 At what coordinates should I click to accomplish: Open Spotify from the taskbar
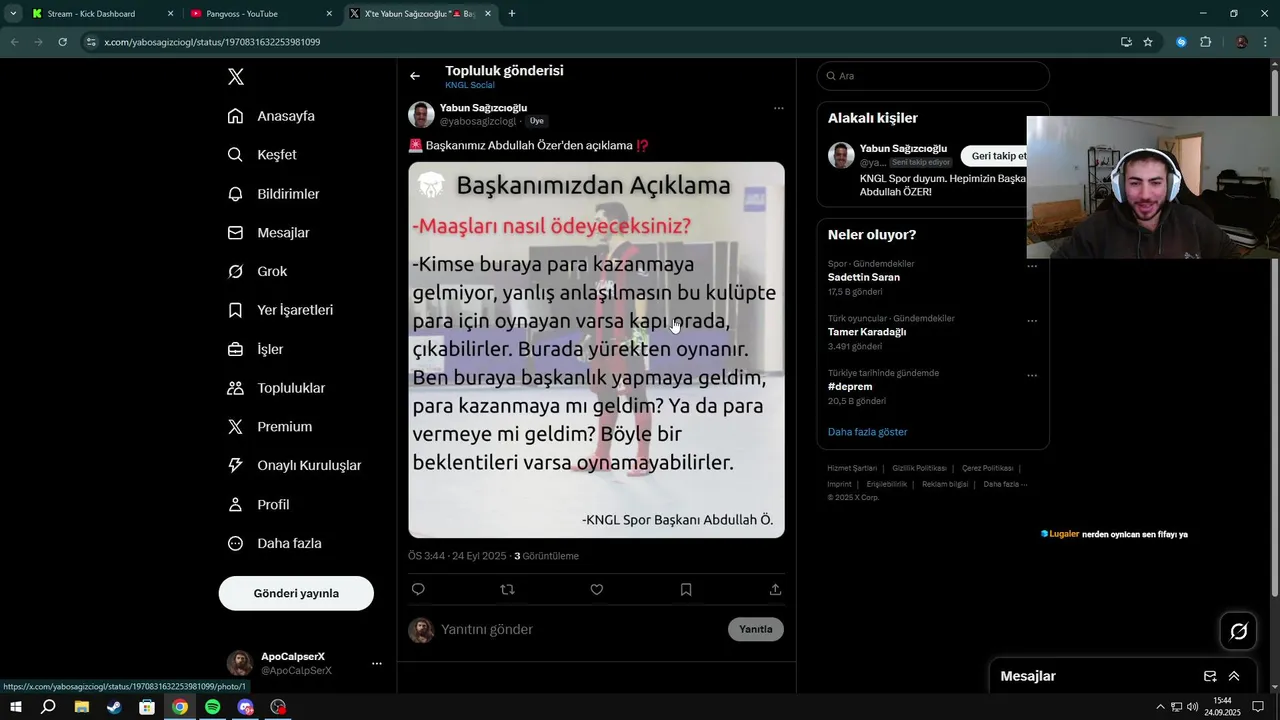point(213,707)
